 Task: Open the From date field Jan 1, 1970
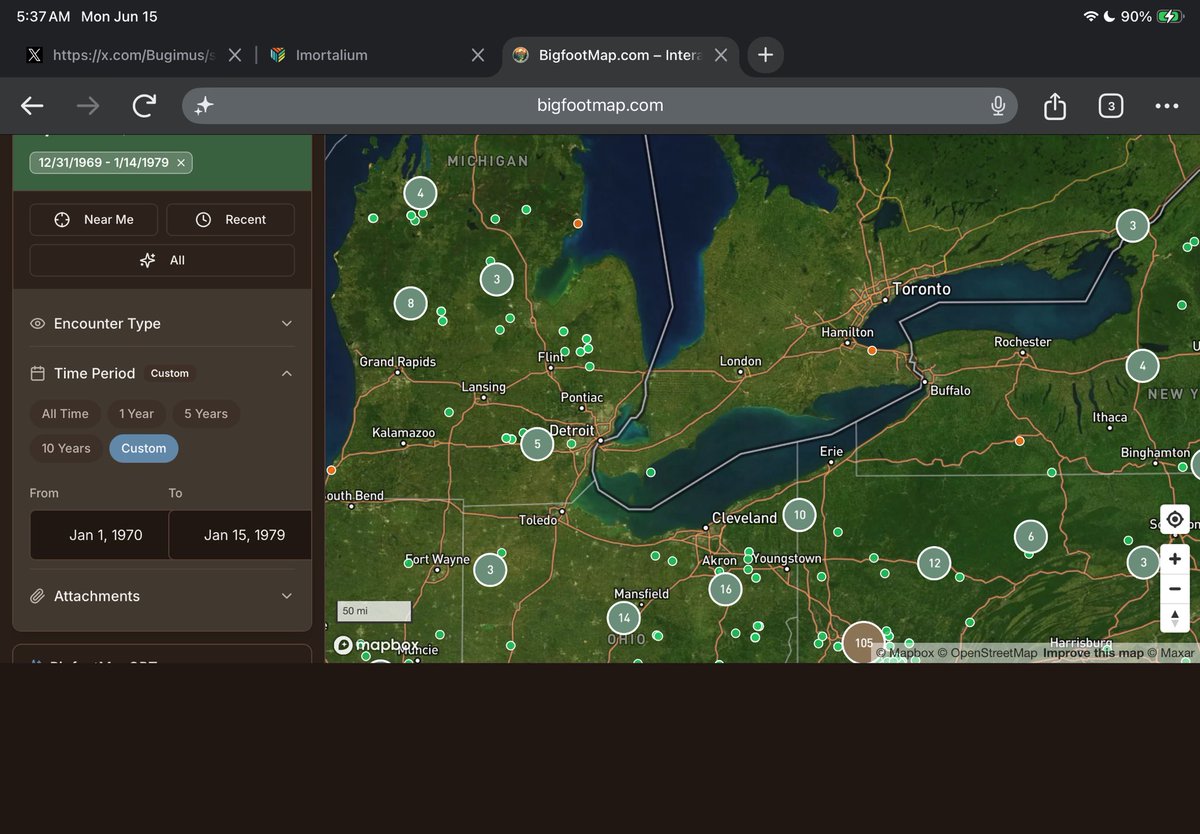(99, 535)
